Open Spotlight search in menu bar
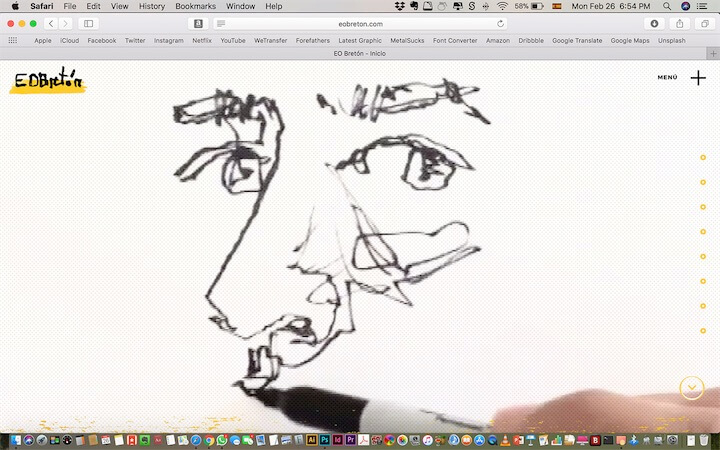 (x=667, y=6)
